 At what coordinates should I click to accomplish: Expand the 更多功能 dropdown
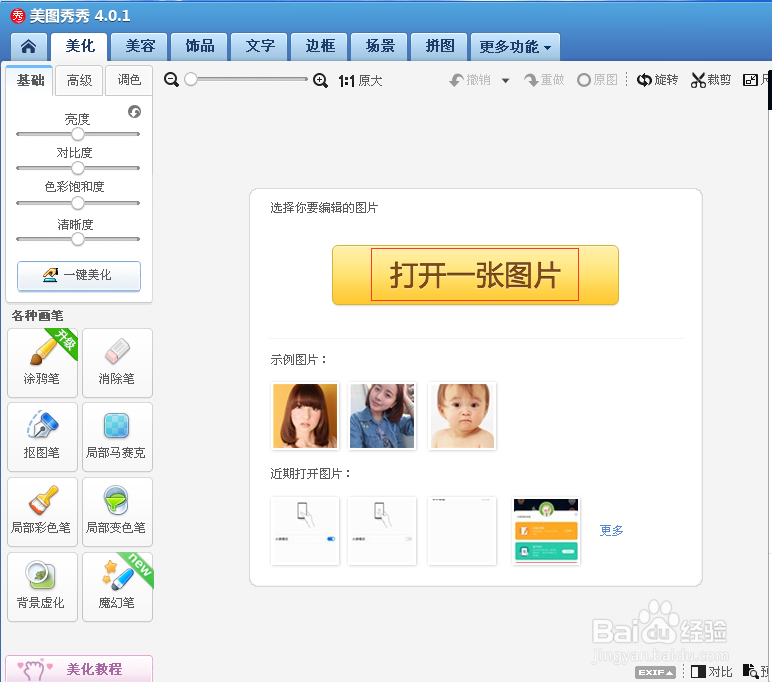coord(515,47)
